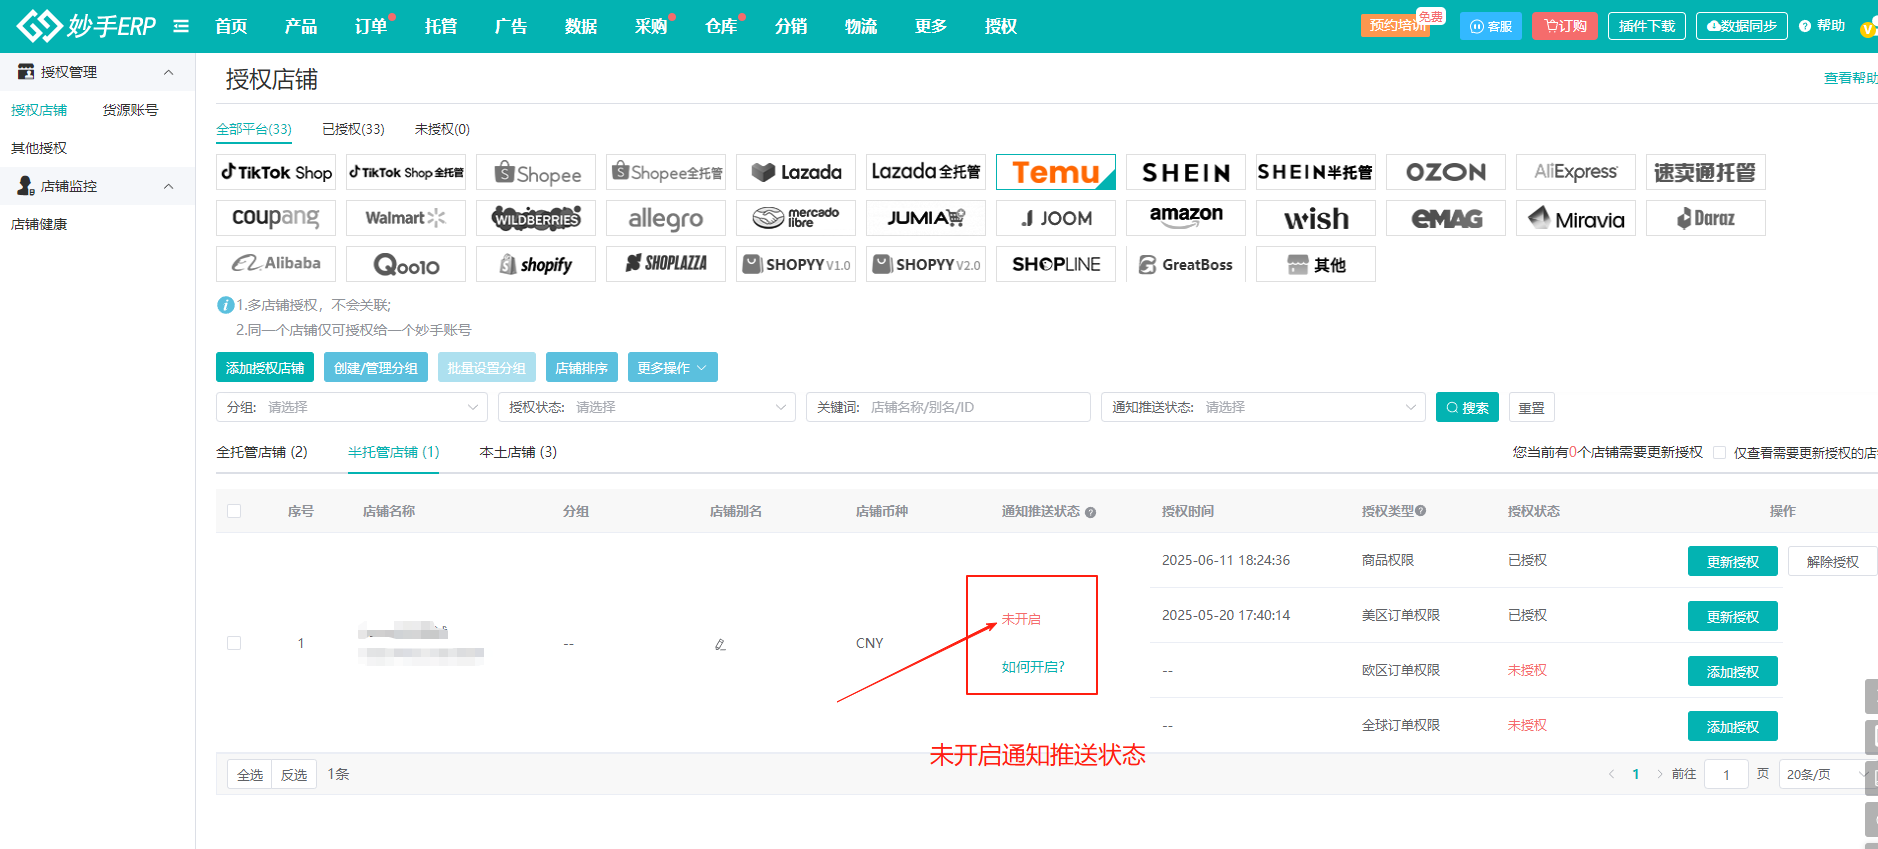Switch to 已授权(33) tab

[353, 129]
